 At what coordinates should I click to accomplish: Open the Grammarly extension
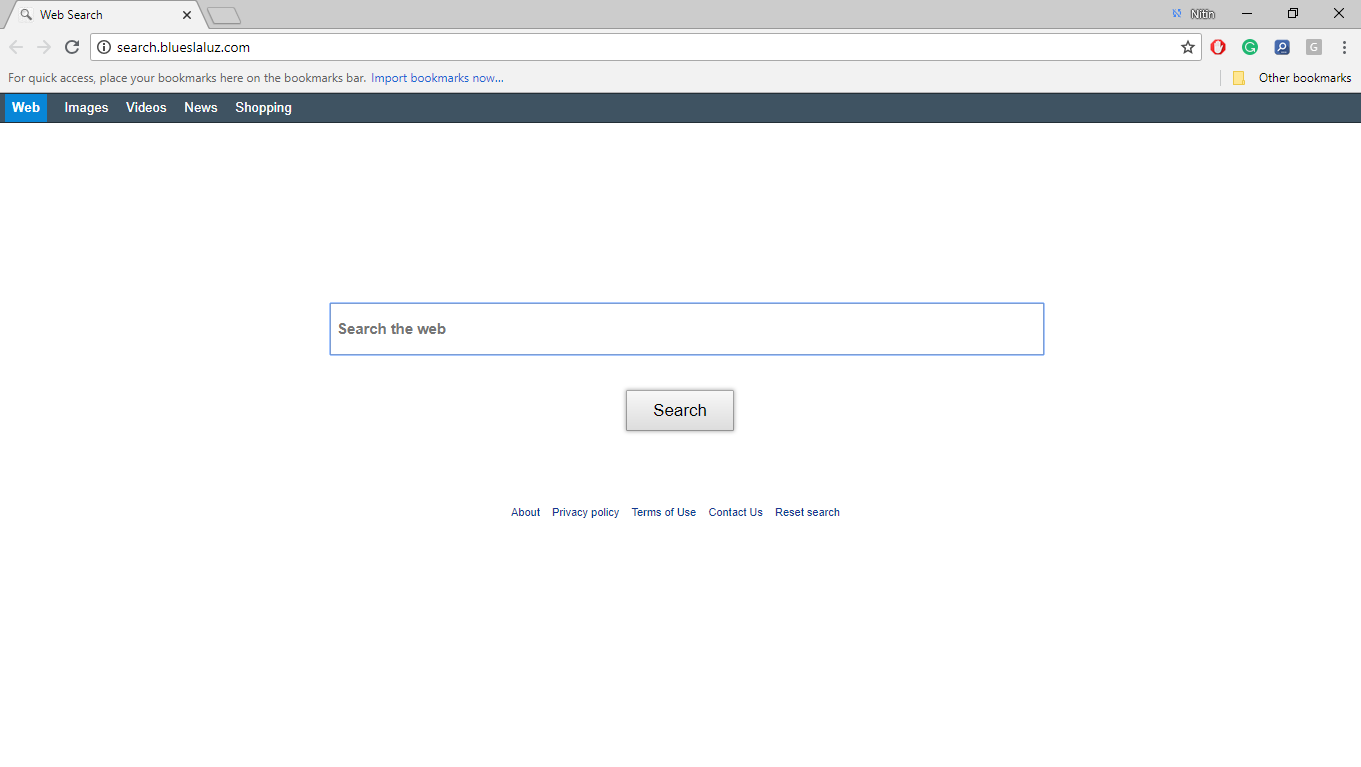pyautogui.click(x=1249, y=46)
